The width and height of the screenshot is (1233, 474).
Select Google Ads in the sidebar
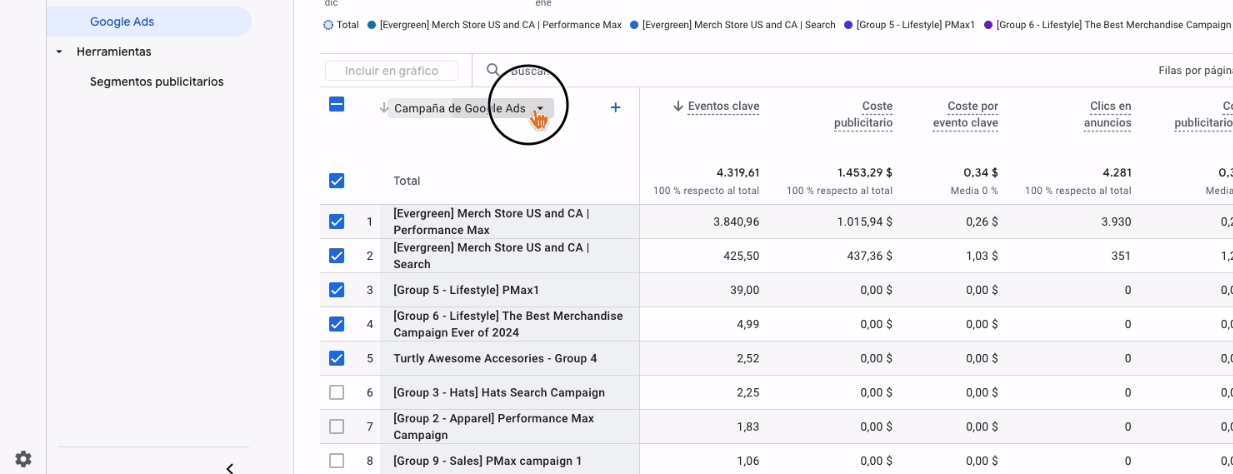pos(122,21)
